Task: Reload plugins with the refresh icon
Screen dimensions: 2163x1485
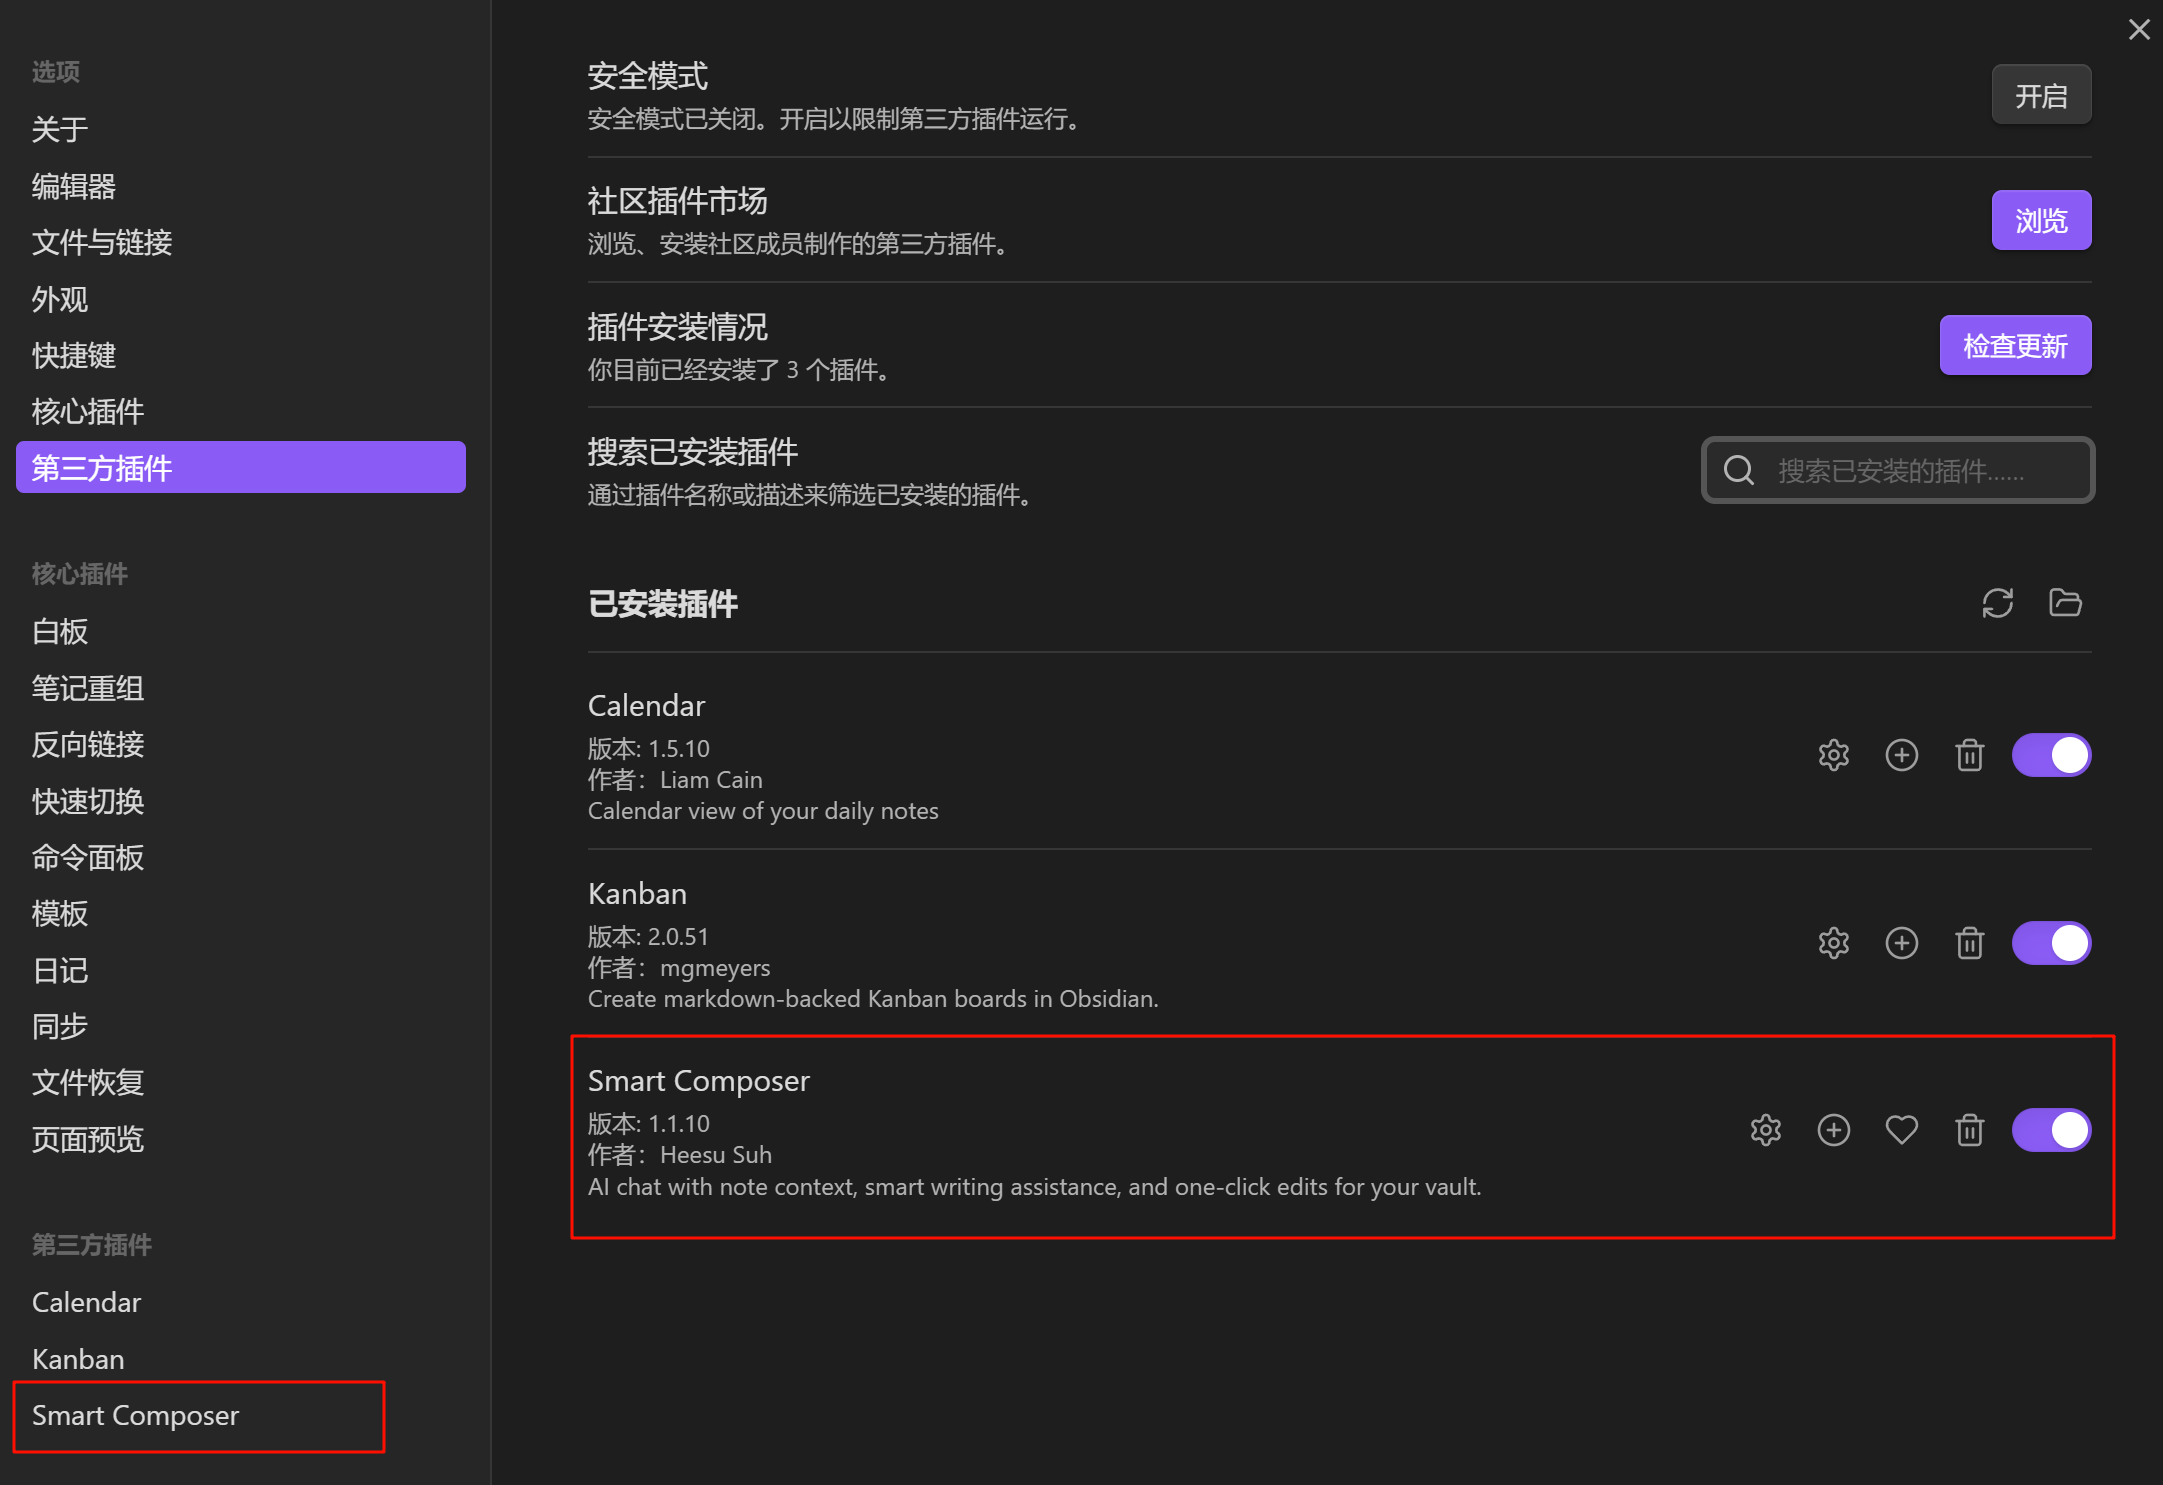Action: click(1997, 603)
